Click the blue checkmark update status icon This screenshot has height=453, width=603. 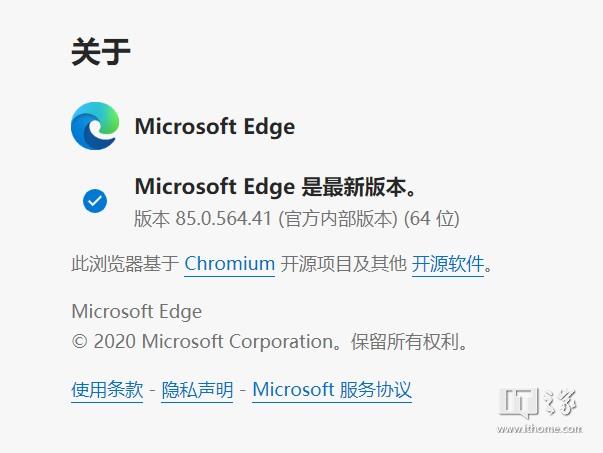(95, 201)
